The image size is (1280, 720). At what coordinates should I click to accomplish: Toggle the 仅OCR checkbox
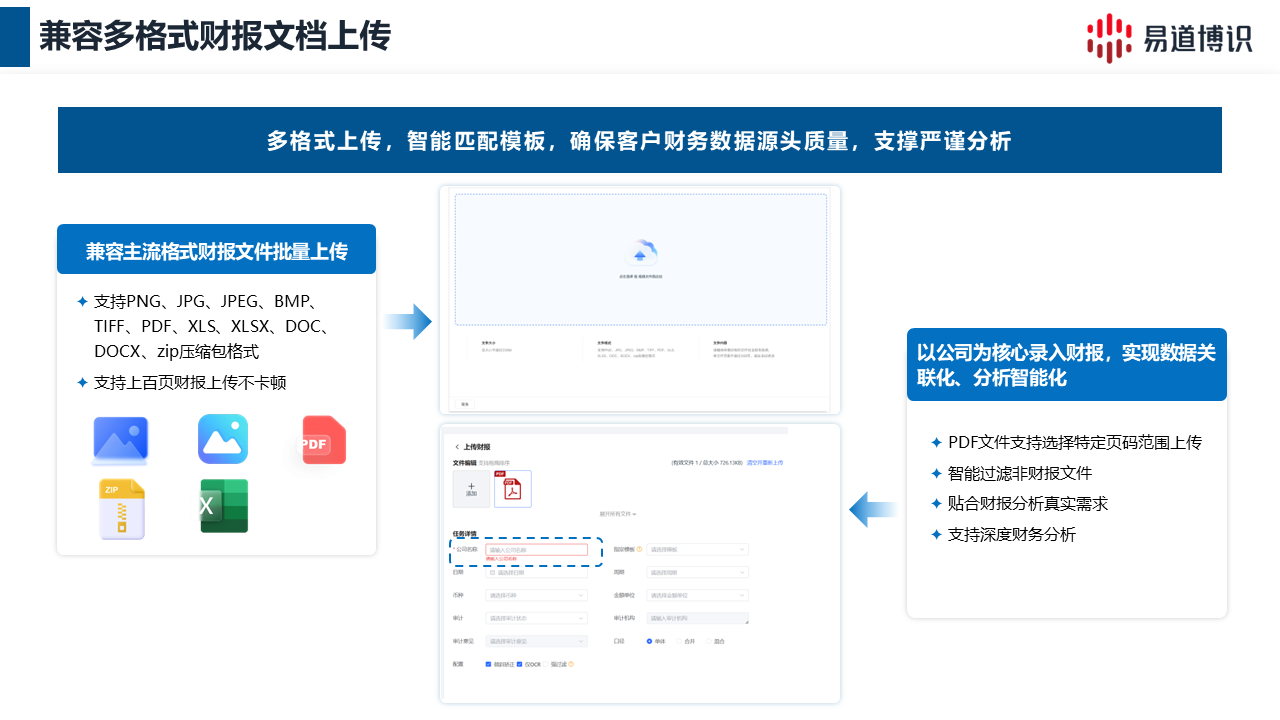pos(520,664)
